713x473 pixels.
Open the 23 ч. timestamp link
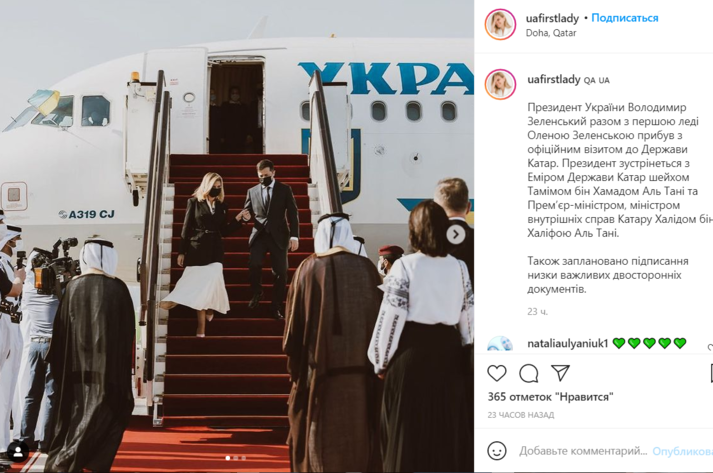[537, 312]
